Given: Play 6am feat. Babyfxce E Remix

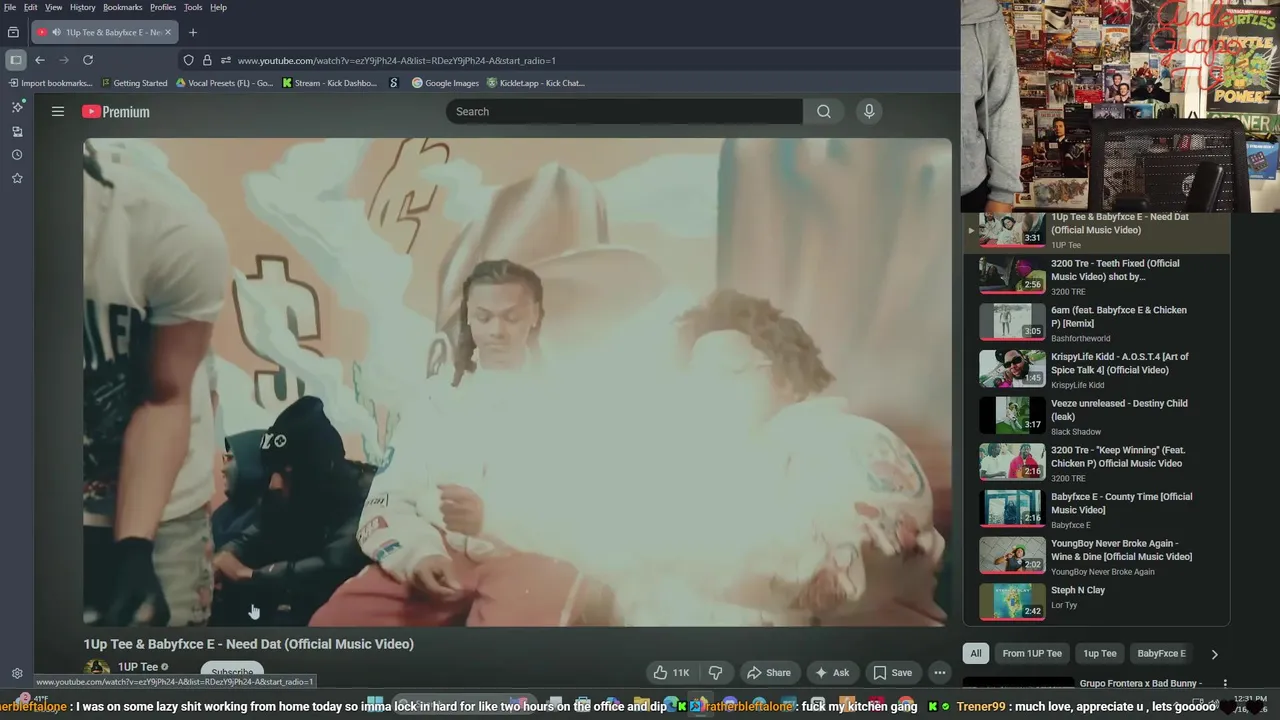Looking at the screenshot, I should (1096, 324).
